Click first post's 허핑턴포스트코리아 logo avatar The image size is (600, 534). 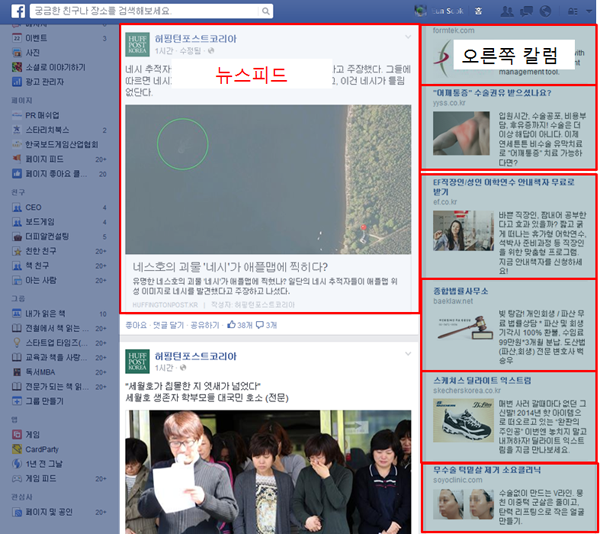pos(137,44)
